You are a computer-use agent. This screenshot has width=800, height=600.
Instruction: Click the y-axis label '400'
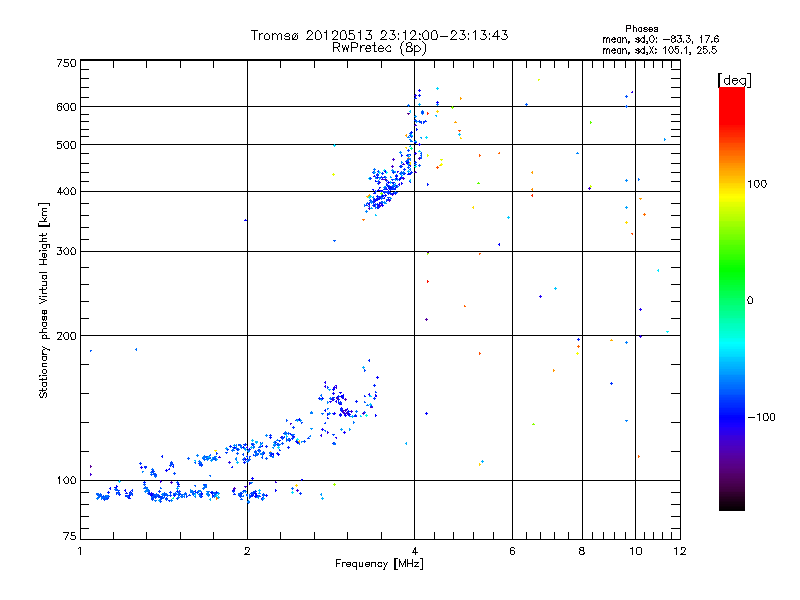tap(66, 192)
